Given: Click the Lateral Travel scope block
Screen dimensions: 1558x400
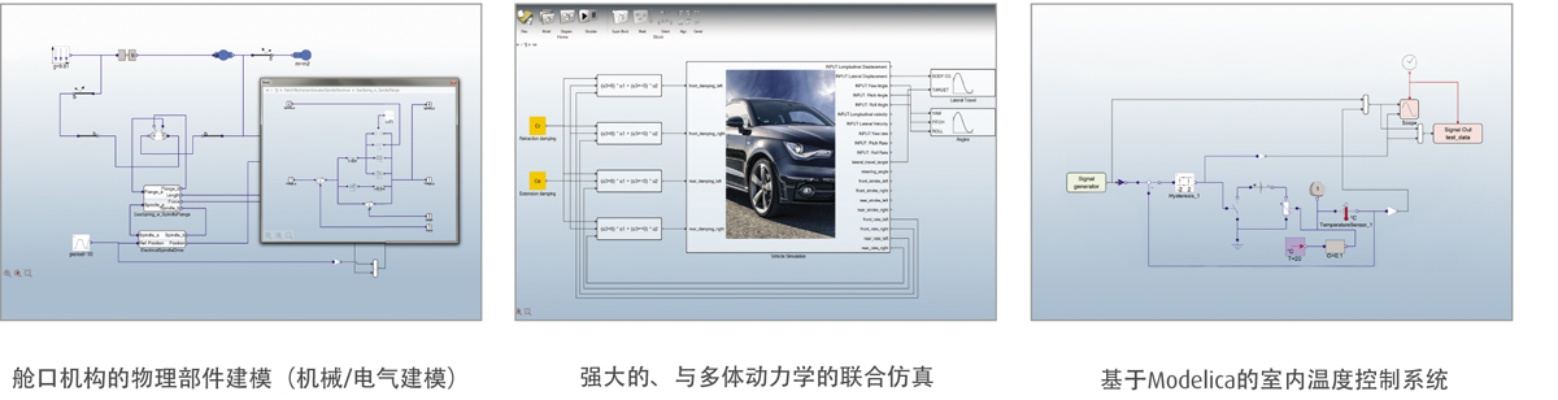Looking at the screenshot, I should (962, 83).
